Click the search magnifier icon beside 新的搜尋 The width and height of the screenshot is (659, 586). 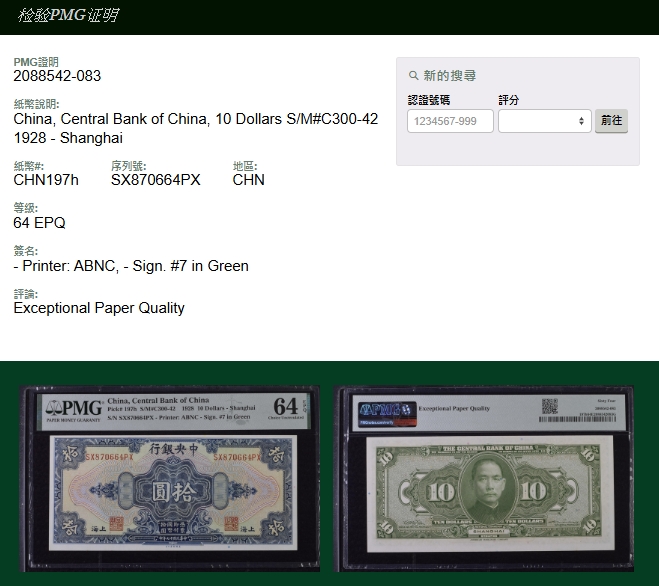point(414,76)
